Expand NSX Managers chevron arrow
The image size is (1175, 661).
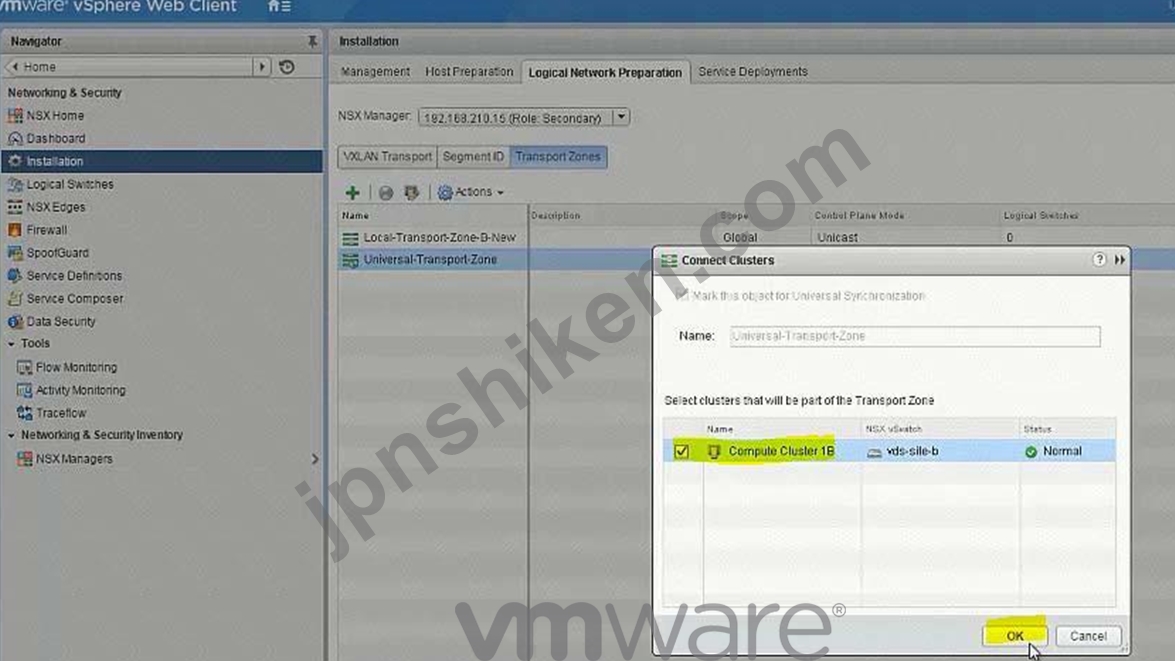coord(315,459)
